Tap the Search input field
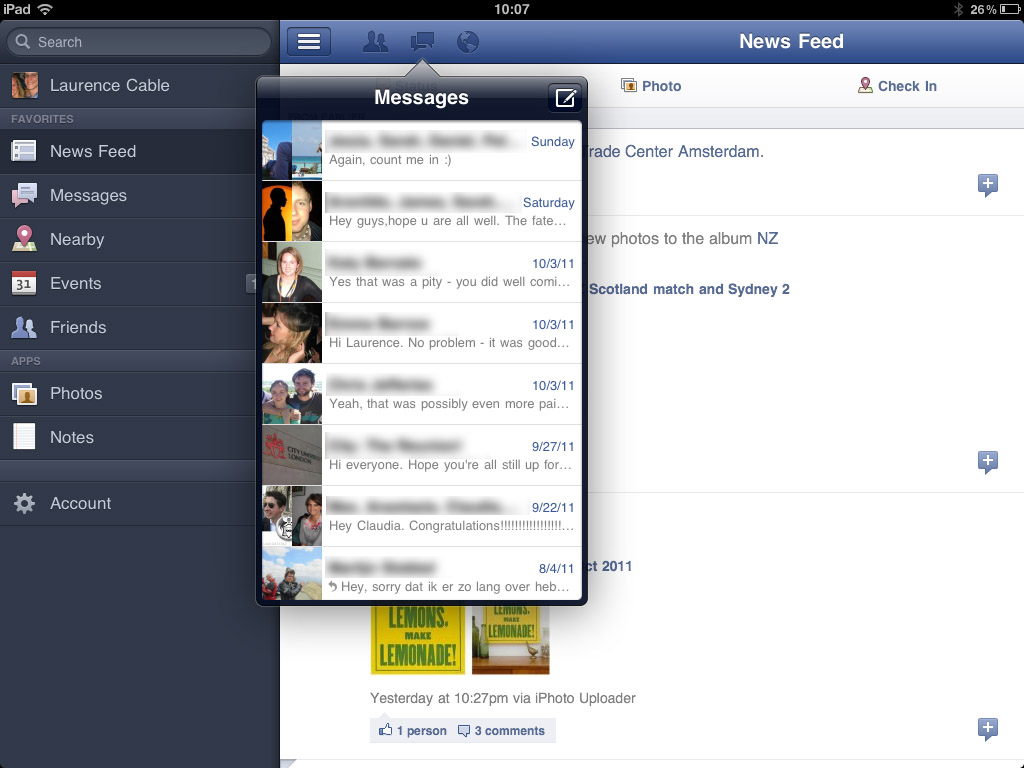The width and height of the screenshot is (1024, 768). point(139,42)
